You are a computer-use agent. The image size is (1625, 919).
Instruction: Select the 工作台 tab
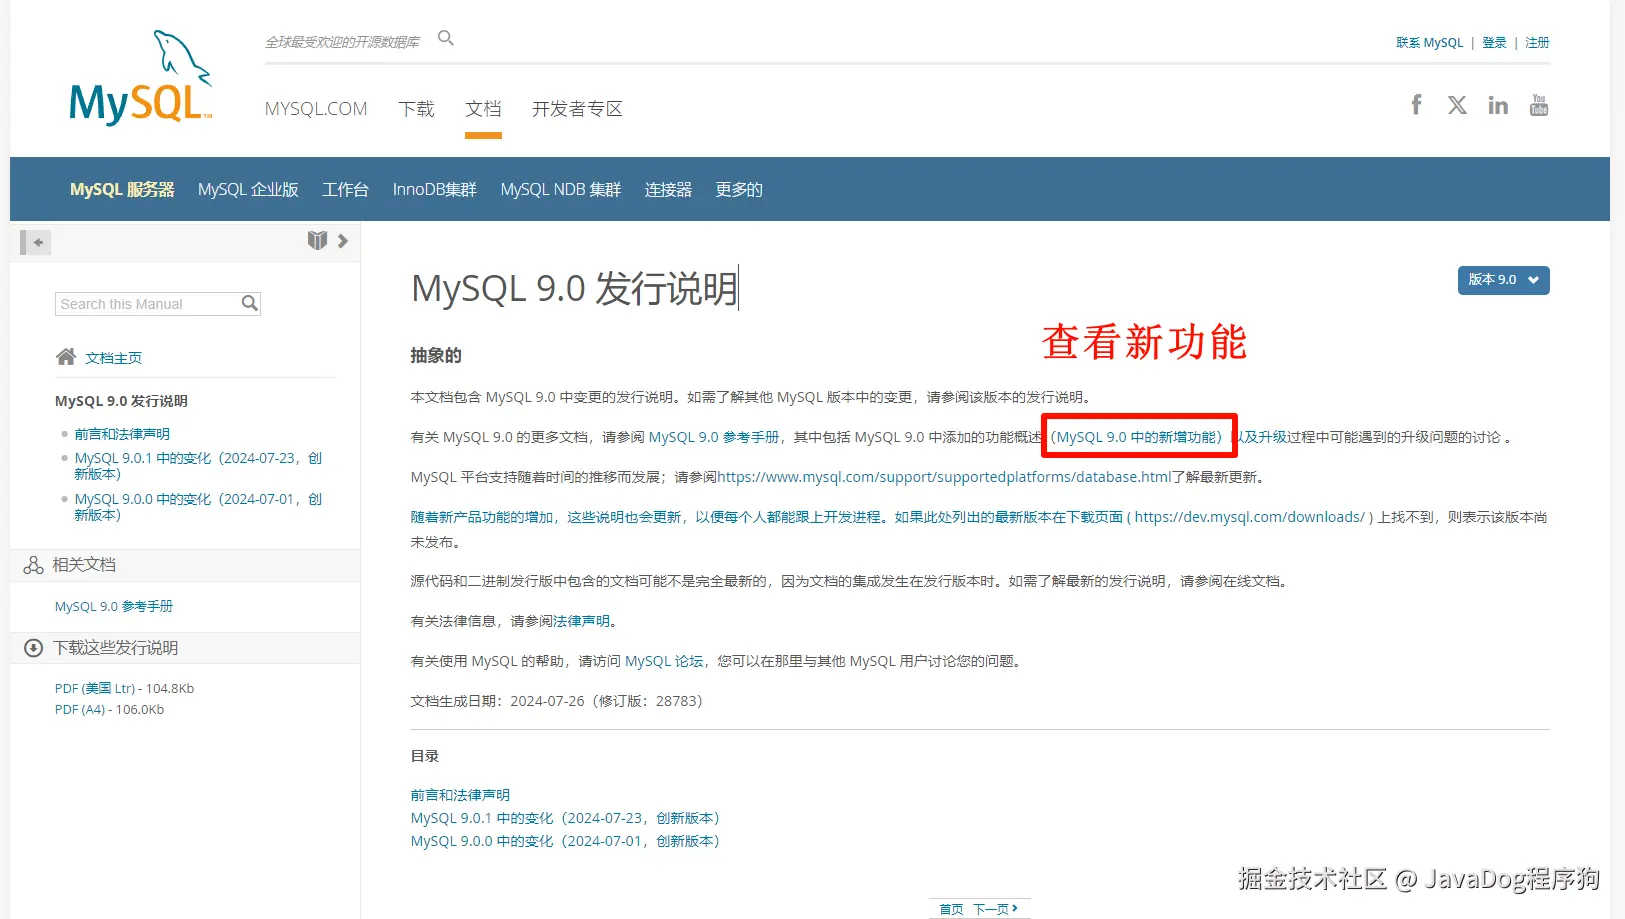[345, 189]
